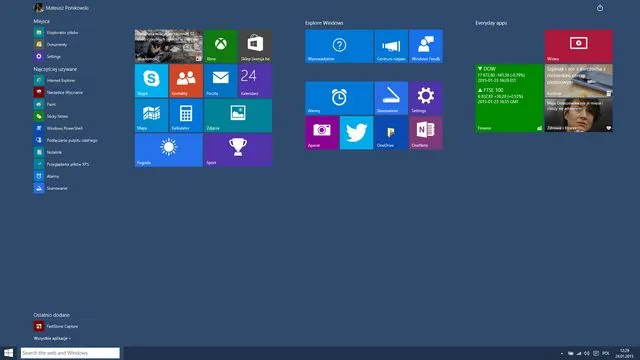Open the live tile showing a woman's face
640x360 pixels.
[578, 116]
